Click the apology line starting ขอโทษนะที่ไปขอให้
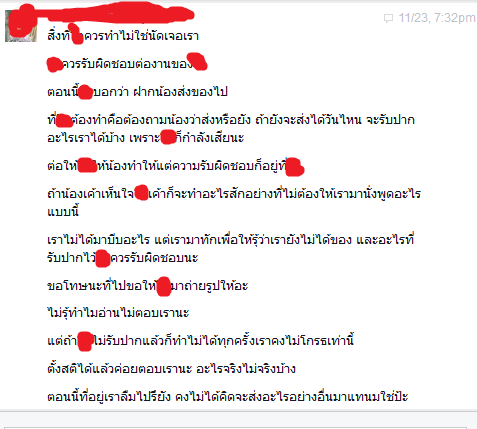Viewport: 477px width, 429px height. (148, 286)
